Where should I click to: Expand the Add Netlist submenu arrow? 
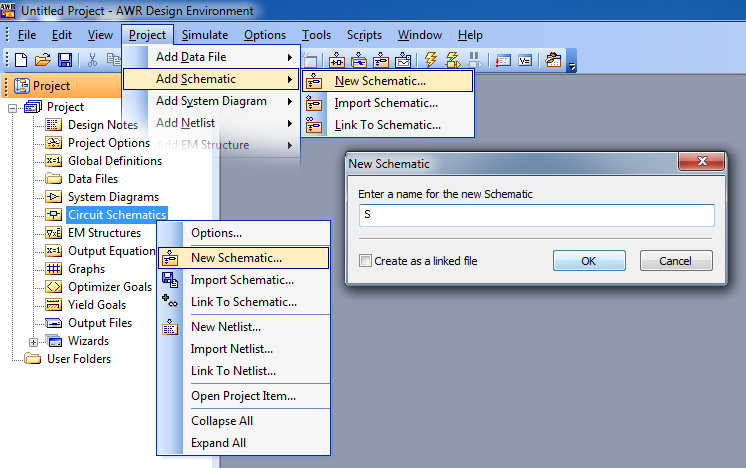pos(290,123)
